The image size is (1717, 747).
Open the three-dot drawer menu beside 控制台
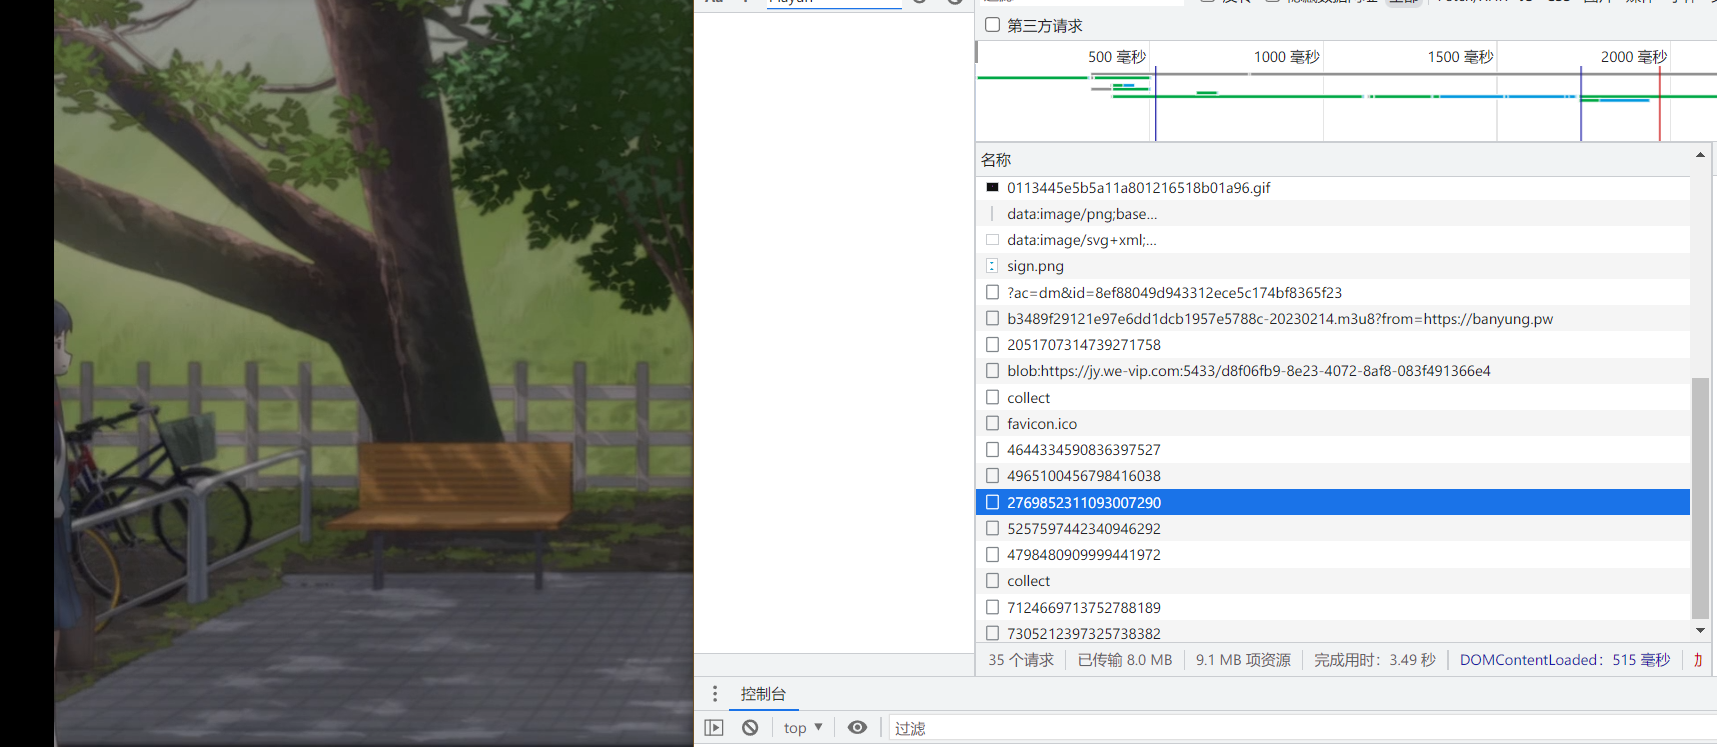[x=715, y=694]
